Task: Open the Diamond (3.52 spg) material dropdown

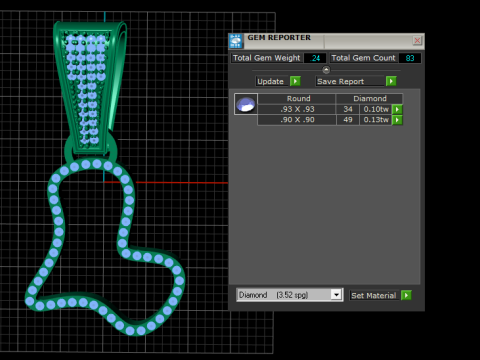Action: pyautogui.click(x=289, y=295)
